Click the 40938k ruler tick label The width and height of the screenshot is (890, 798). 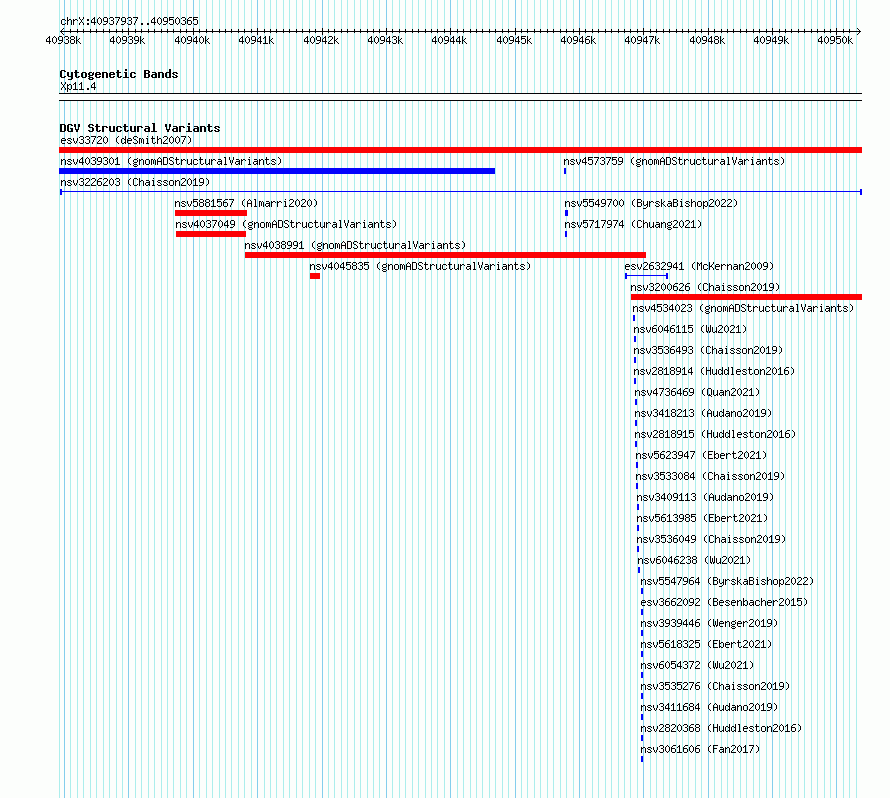(x=63, y=40)
